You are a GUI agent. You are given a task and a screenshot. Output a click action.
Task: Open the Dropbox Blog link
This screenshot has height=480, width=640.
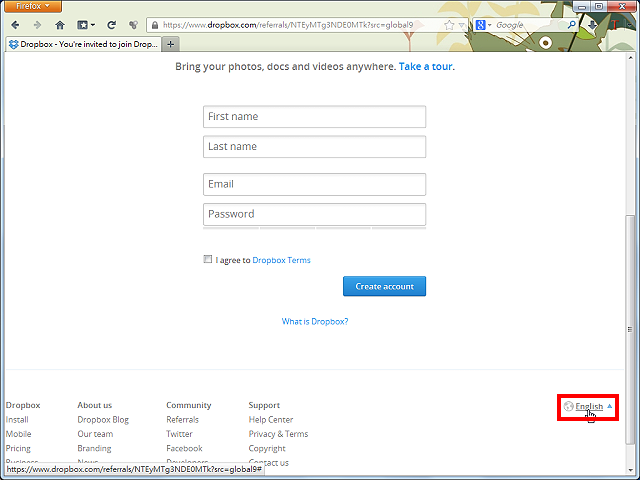103,420
